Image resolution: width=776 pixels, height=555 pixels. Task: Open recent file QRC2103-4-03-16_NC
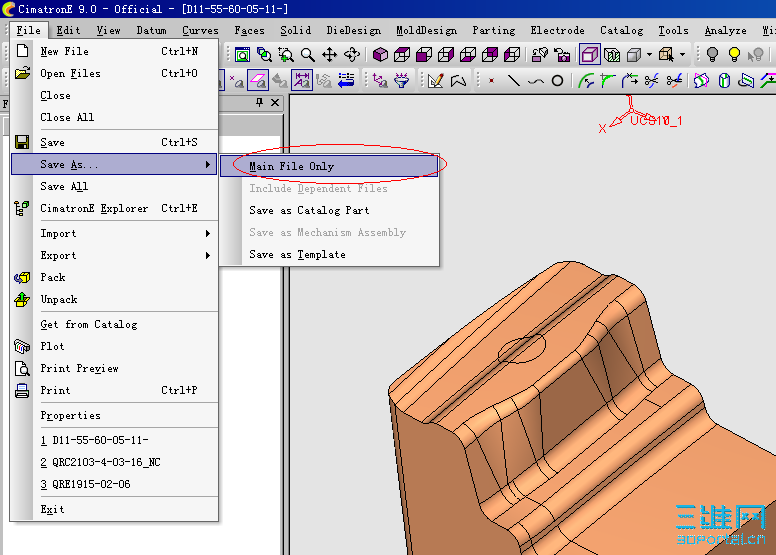[114, 462]
